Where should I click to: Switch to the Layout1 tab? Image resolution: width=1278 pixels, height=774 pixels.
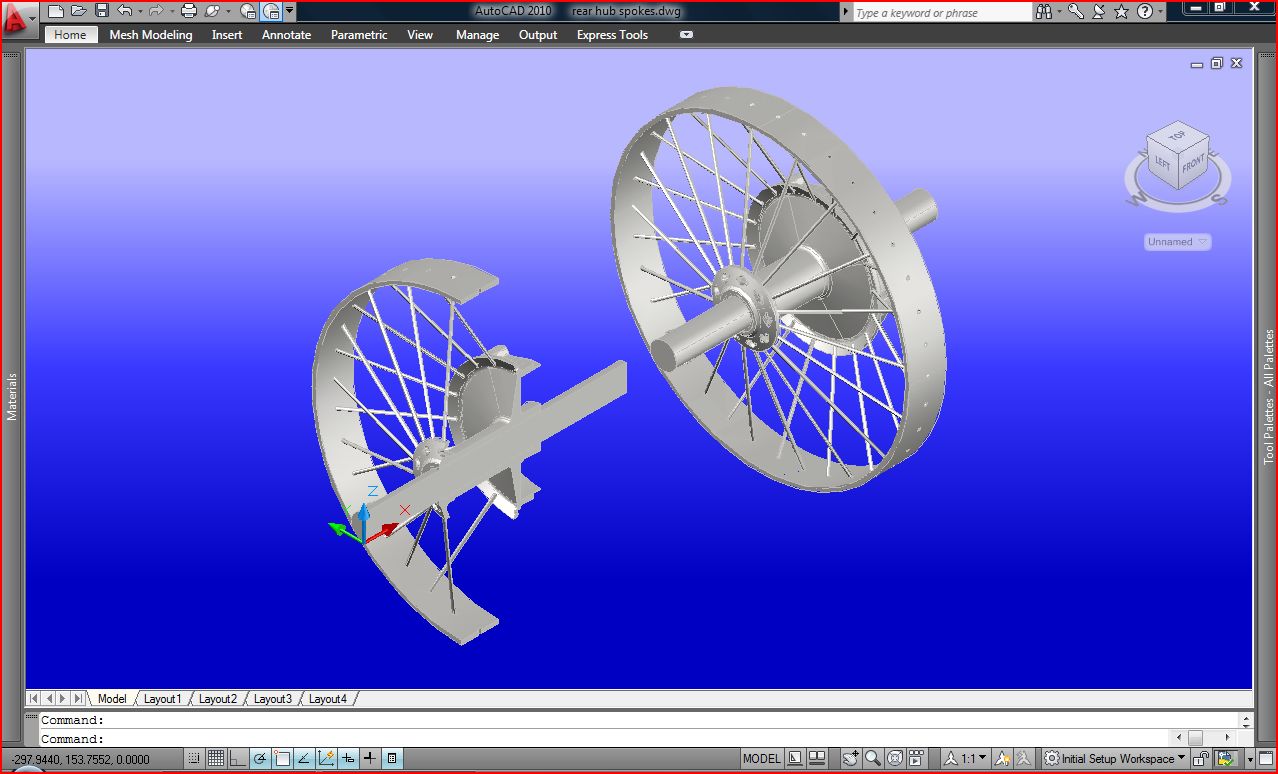(163, 699)
